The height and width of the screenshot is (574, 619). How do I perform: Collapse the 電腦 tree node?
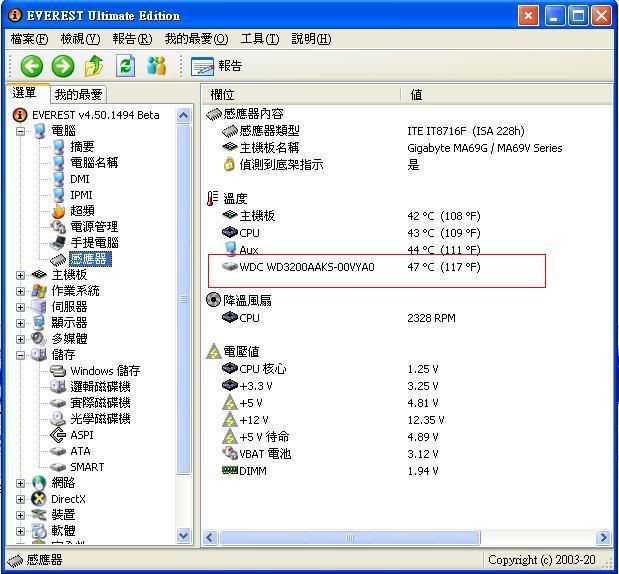point(21,131)
